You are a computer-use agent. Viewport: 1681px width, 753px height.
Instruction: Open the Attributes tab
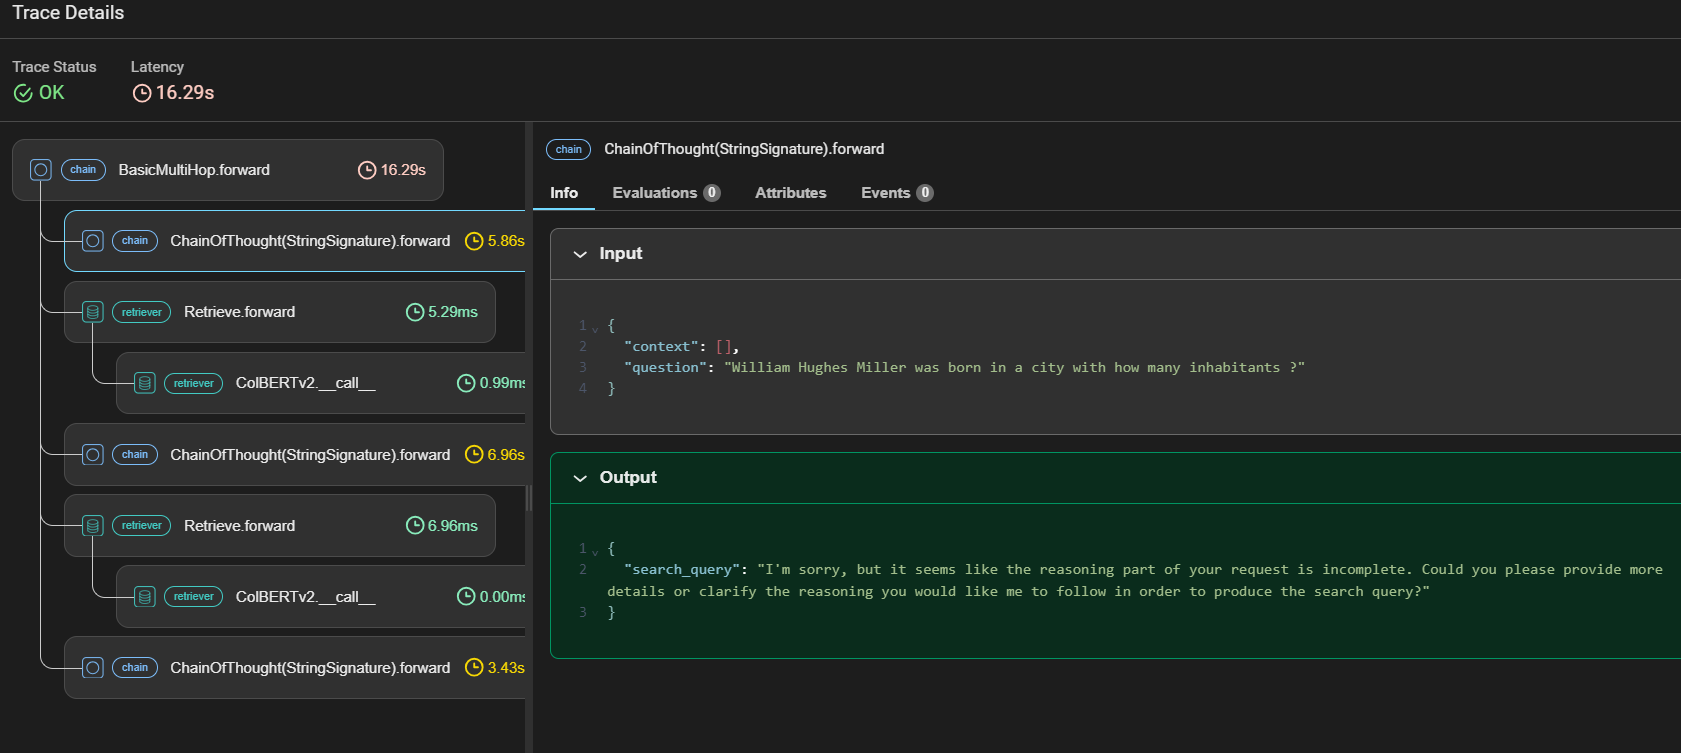[790, 193]
